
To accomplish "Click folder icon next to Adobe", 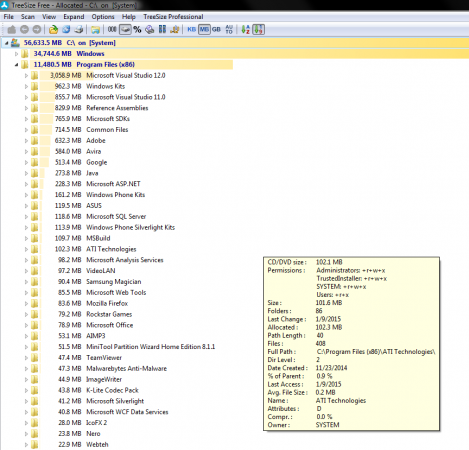I will coord(35,141).
